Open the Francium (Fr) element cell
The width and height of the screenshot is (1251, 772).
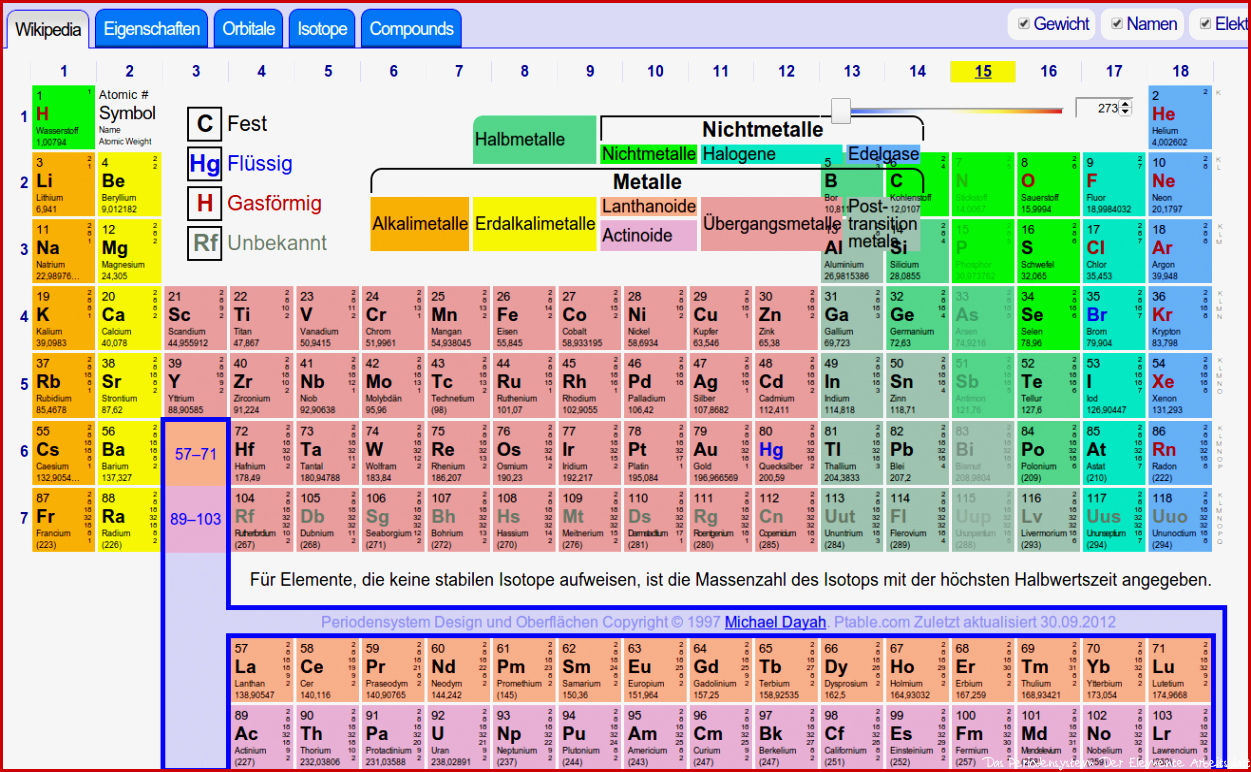point(63,520)
